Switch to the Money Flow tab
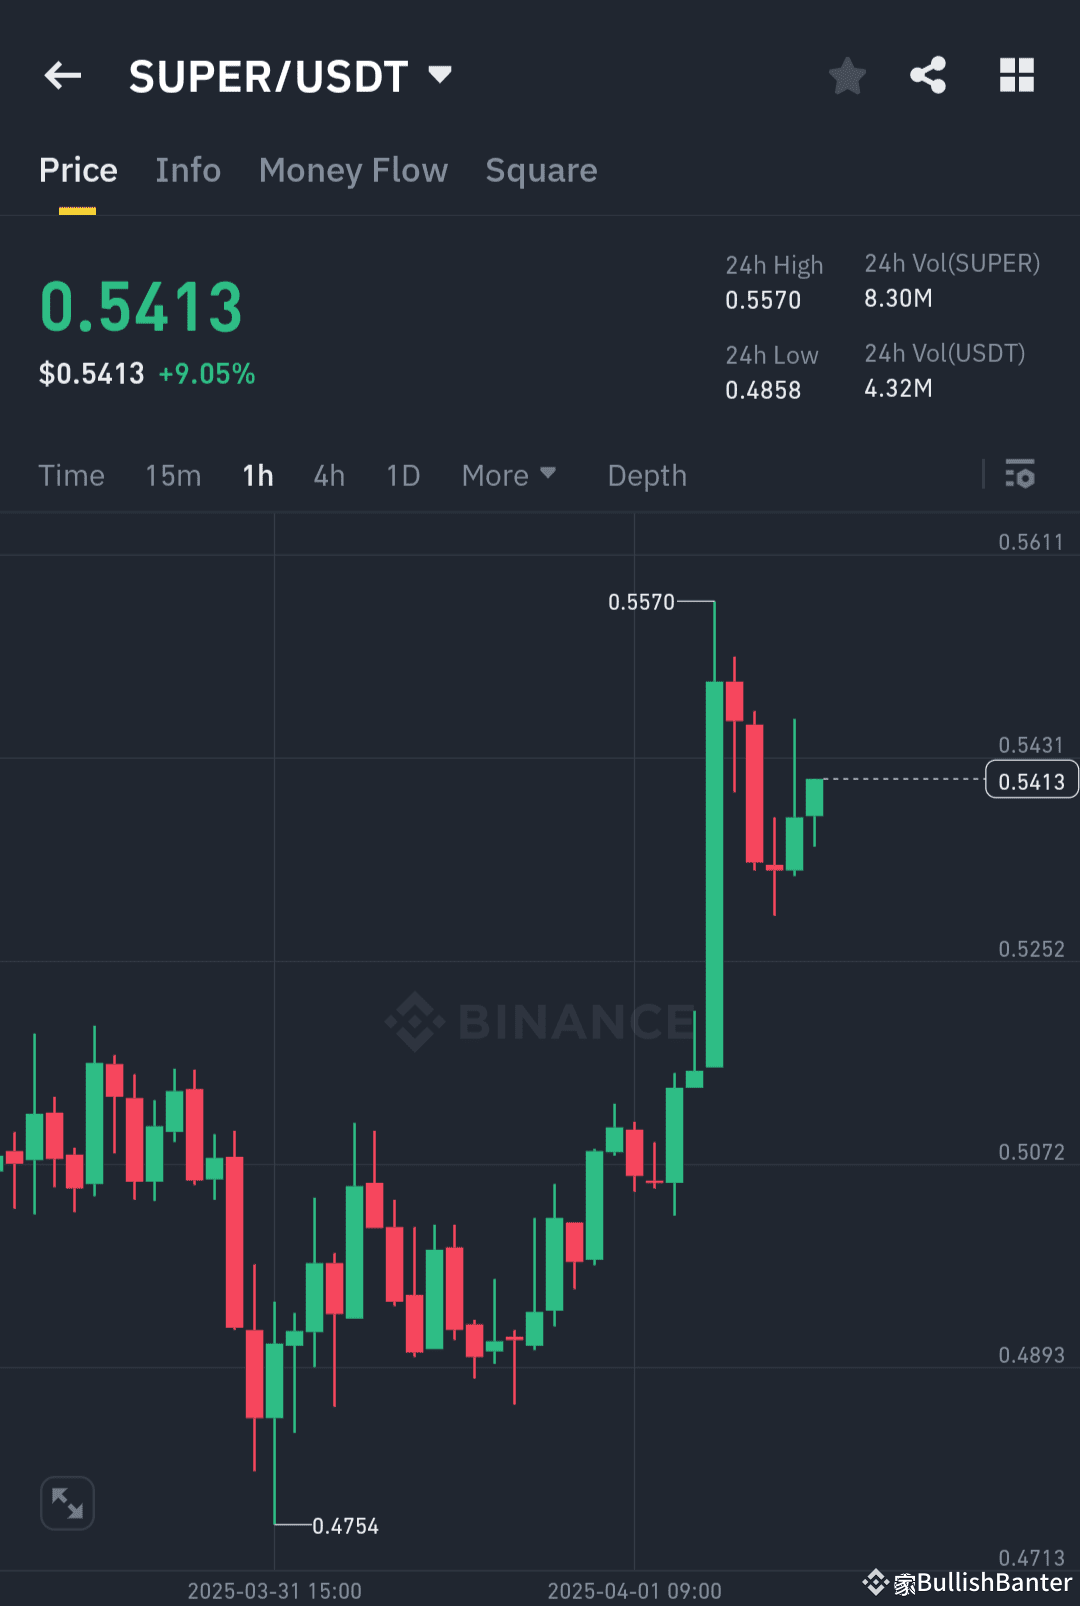The width and height of the screenshot is (1080, 1606). tap(353, 170)
